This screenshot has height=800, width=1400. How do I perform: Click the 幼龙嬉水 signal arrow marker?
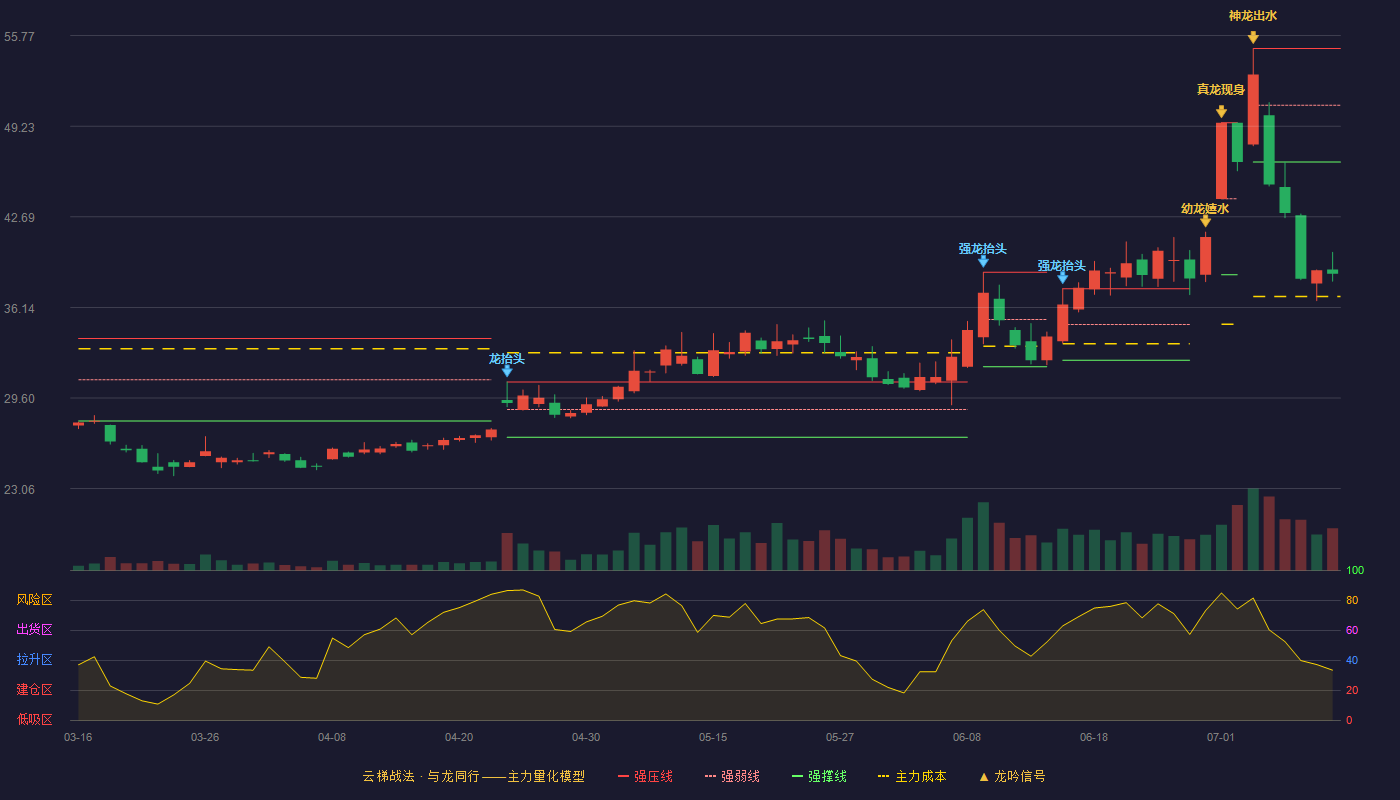1205,221
